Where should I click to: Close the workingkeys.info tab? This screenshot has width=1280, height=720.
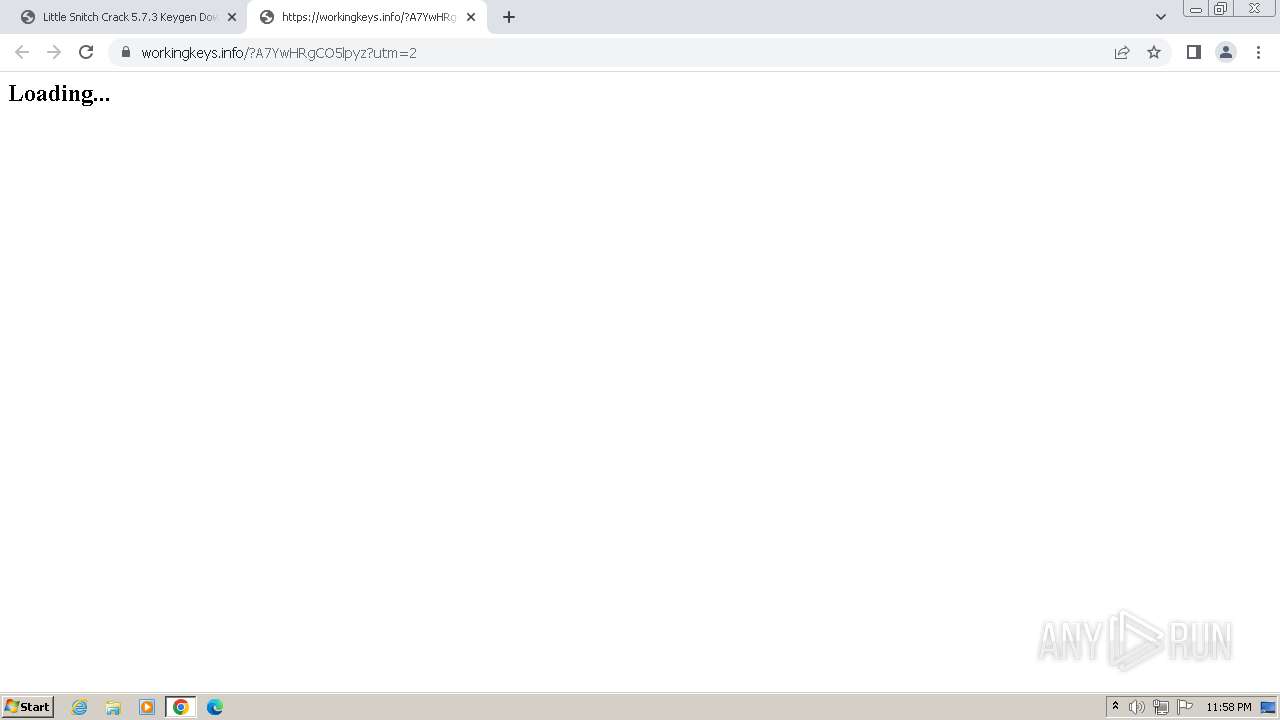coord(471,17)
